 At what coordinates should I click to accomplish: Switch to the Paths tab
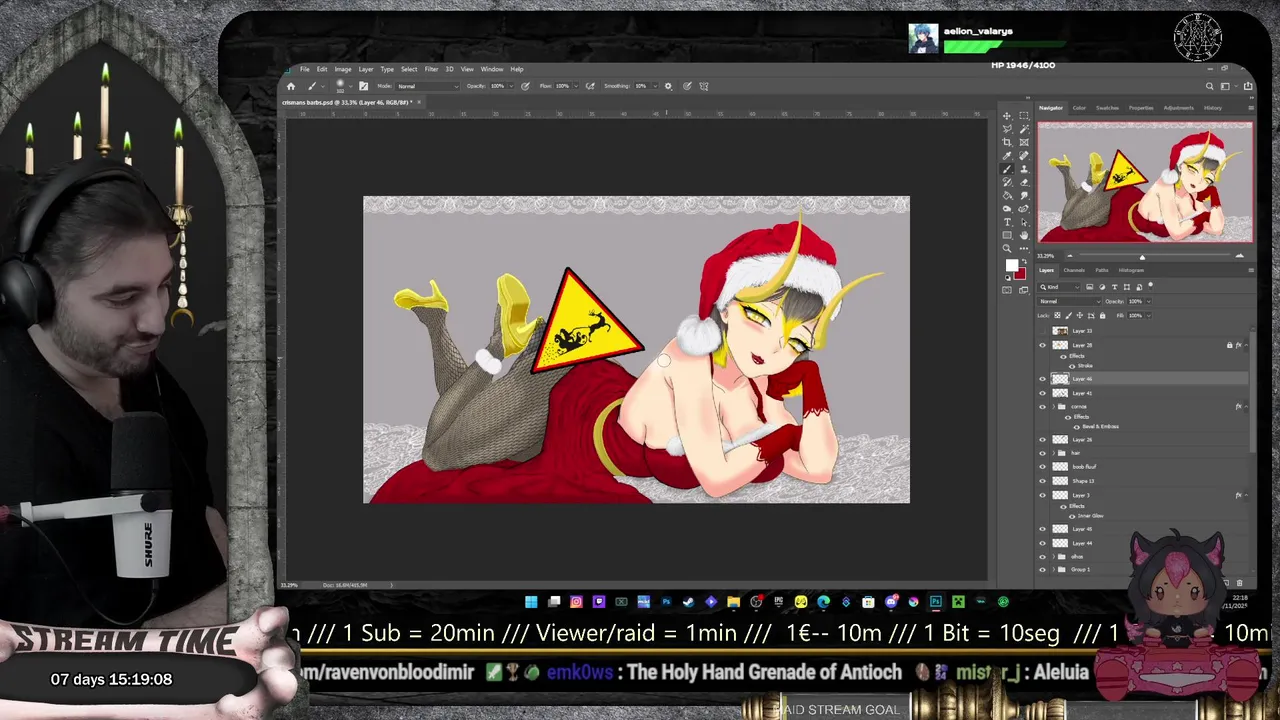(x=1102, y=270)
